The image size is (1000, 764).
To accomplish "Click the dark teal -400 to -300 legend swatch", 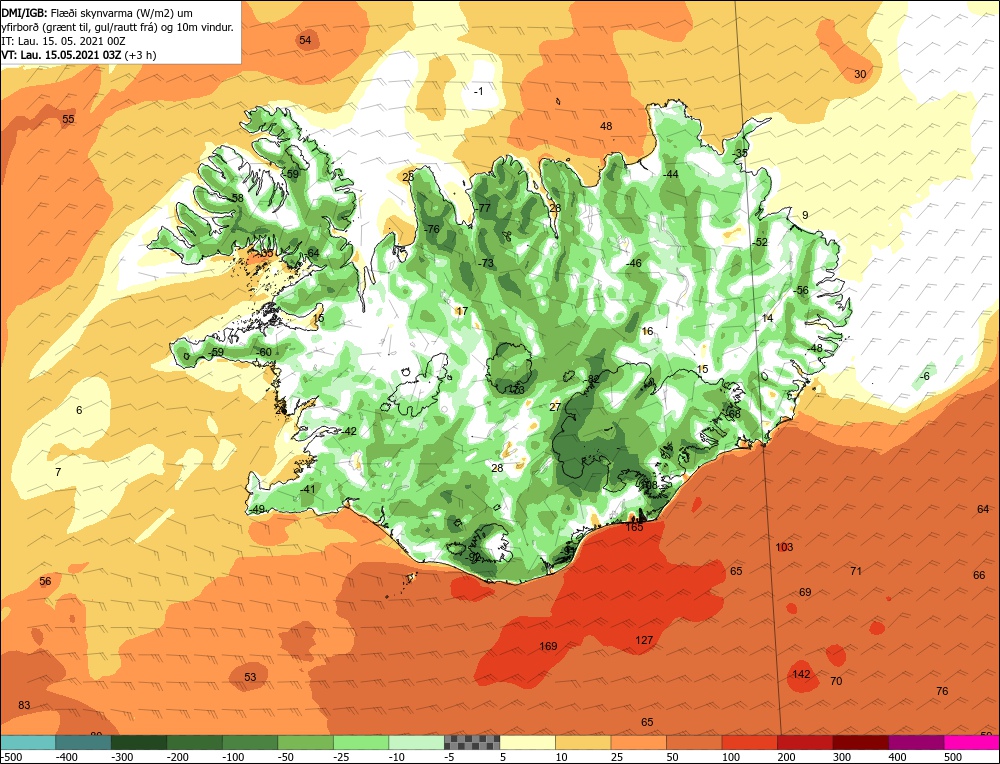I will (x=84, y=742).
